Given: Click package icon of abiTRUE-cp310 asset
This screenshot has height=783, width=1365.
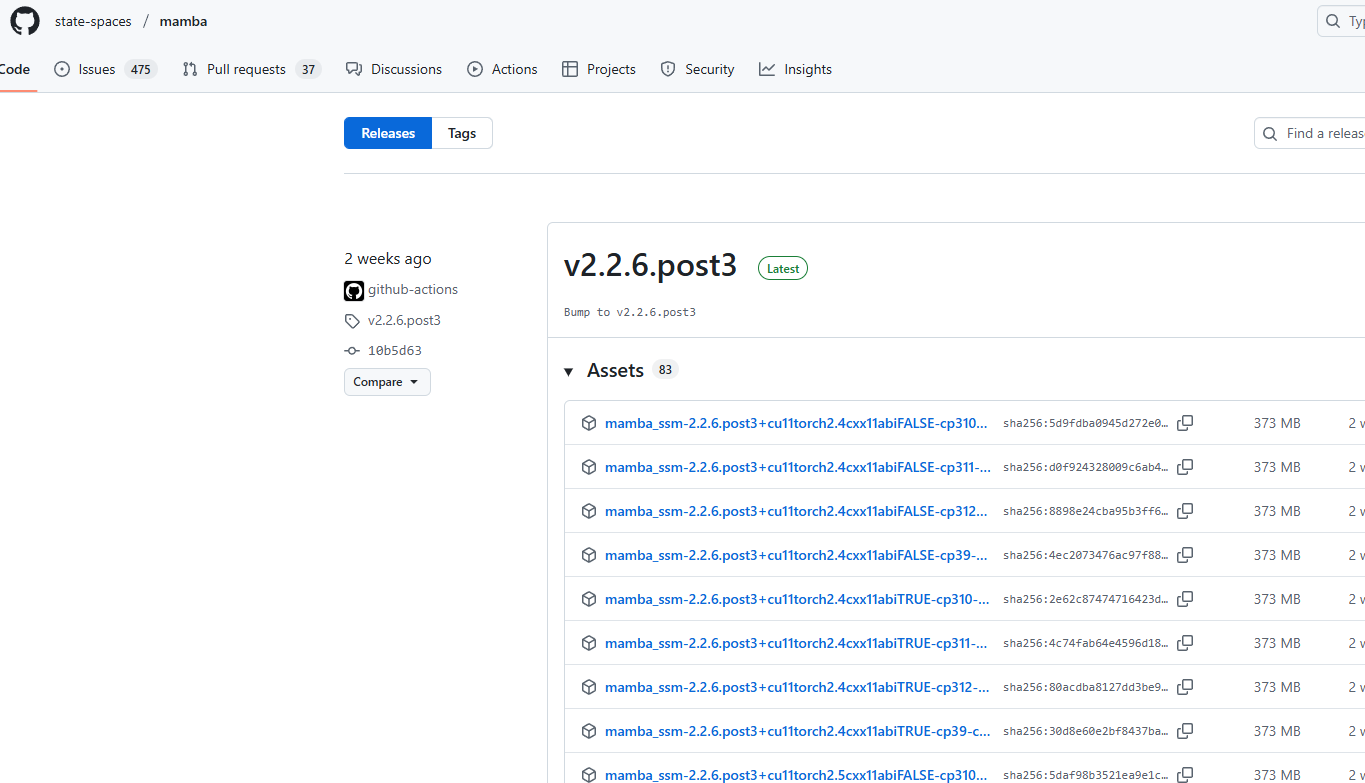Looking at the screenshot, I should point(589,599).
